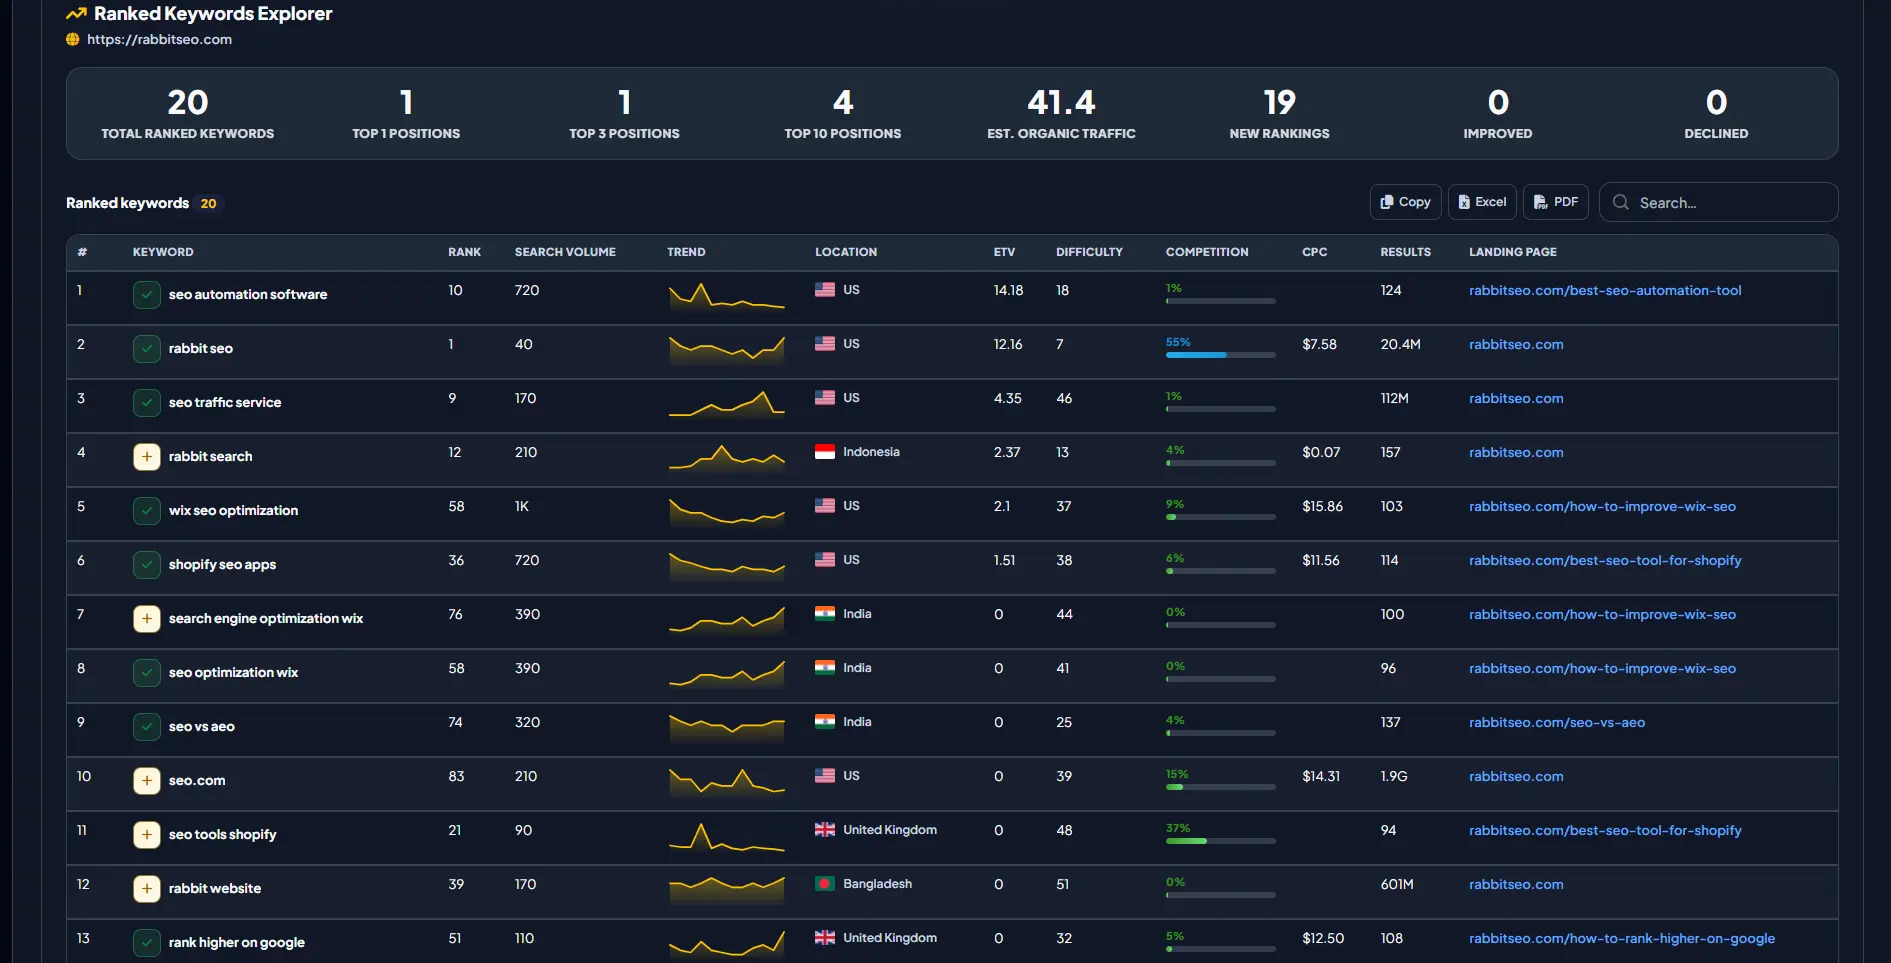This screenshot has width=1891, height=963.
Task: Click the trend sparkline for seo tools shopify
Action: pos(727,836)
